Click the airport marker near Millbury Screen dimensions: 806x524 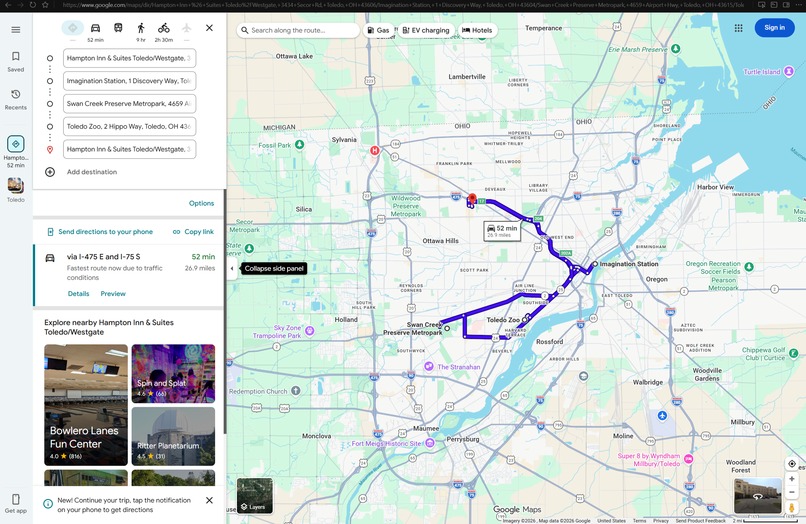pos(662,415)
